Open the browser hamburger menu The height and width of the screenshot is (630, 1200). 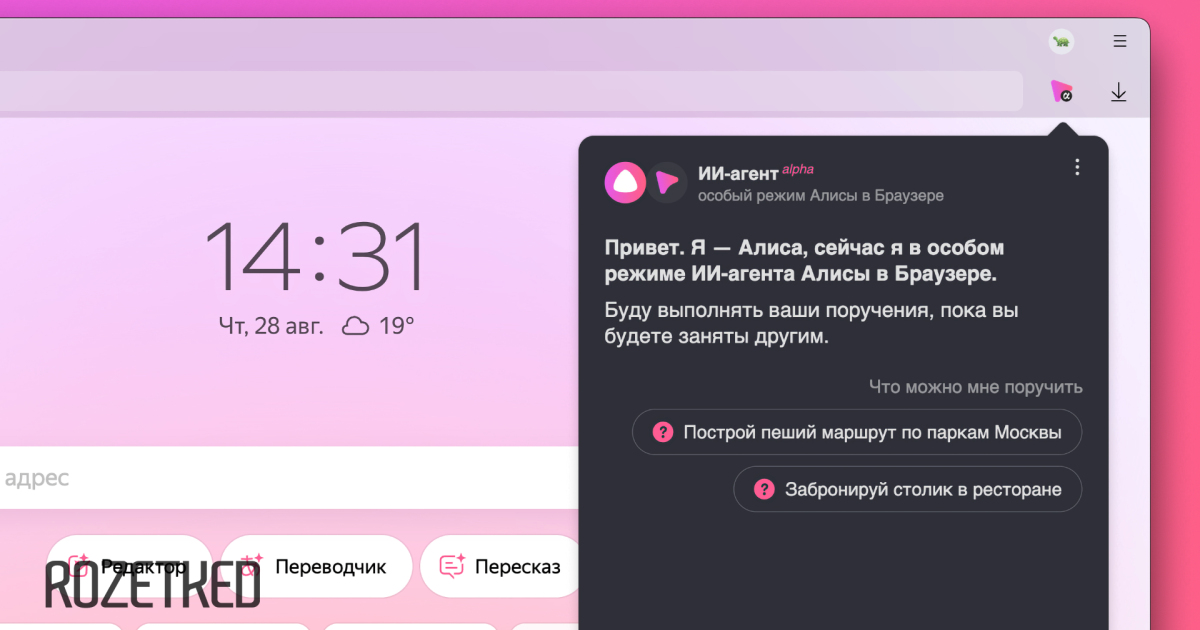tap(1120, 41)
